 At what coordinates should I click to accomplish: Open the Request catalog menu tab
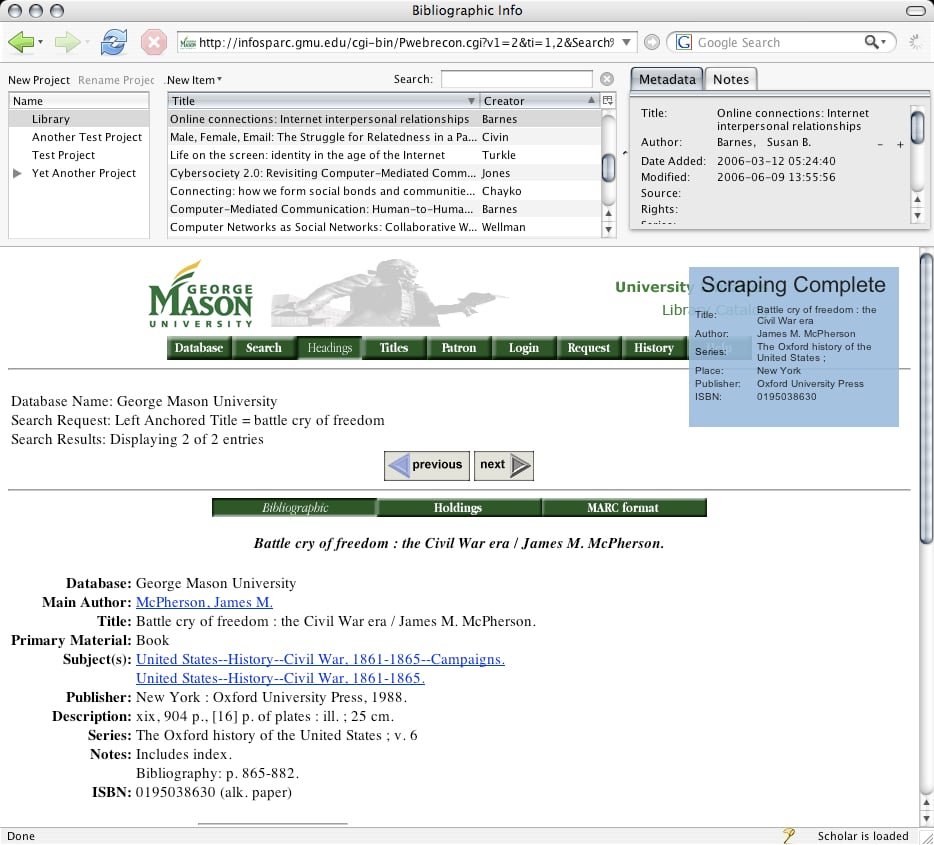589,348
